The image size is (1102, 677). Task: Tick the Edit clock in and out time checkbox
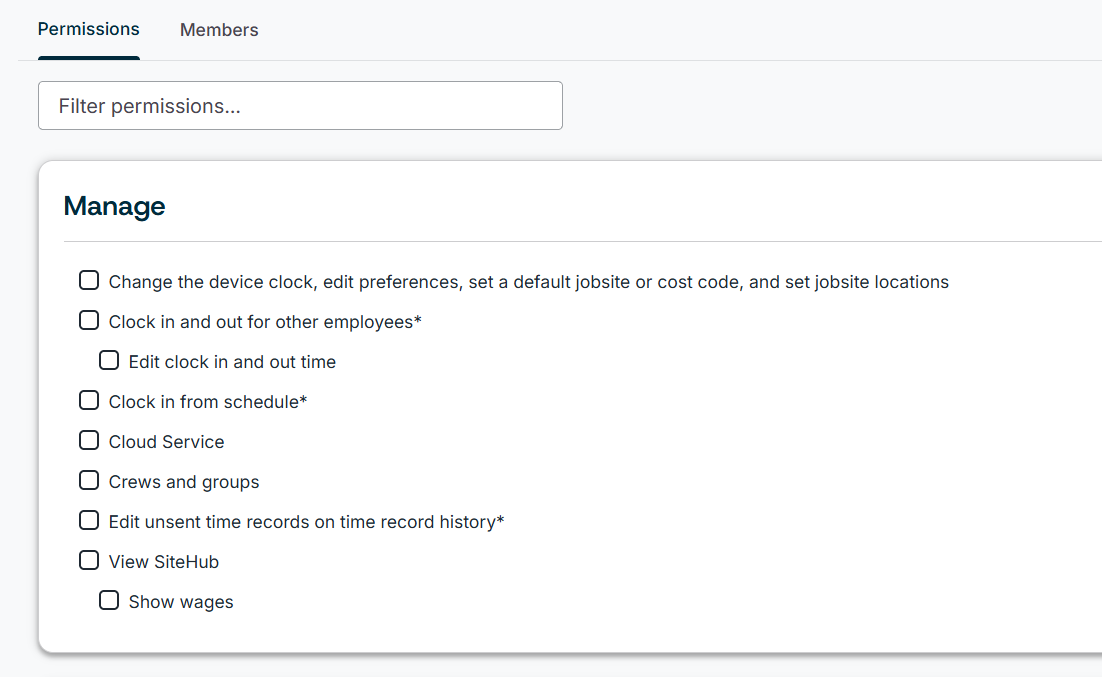(109, 360)
